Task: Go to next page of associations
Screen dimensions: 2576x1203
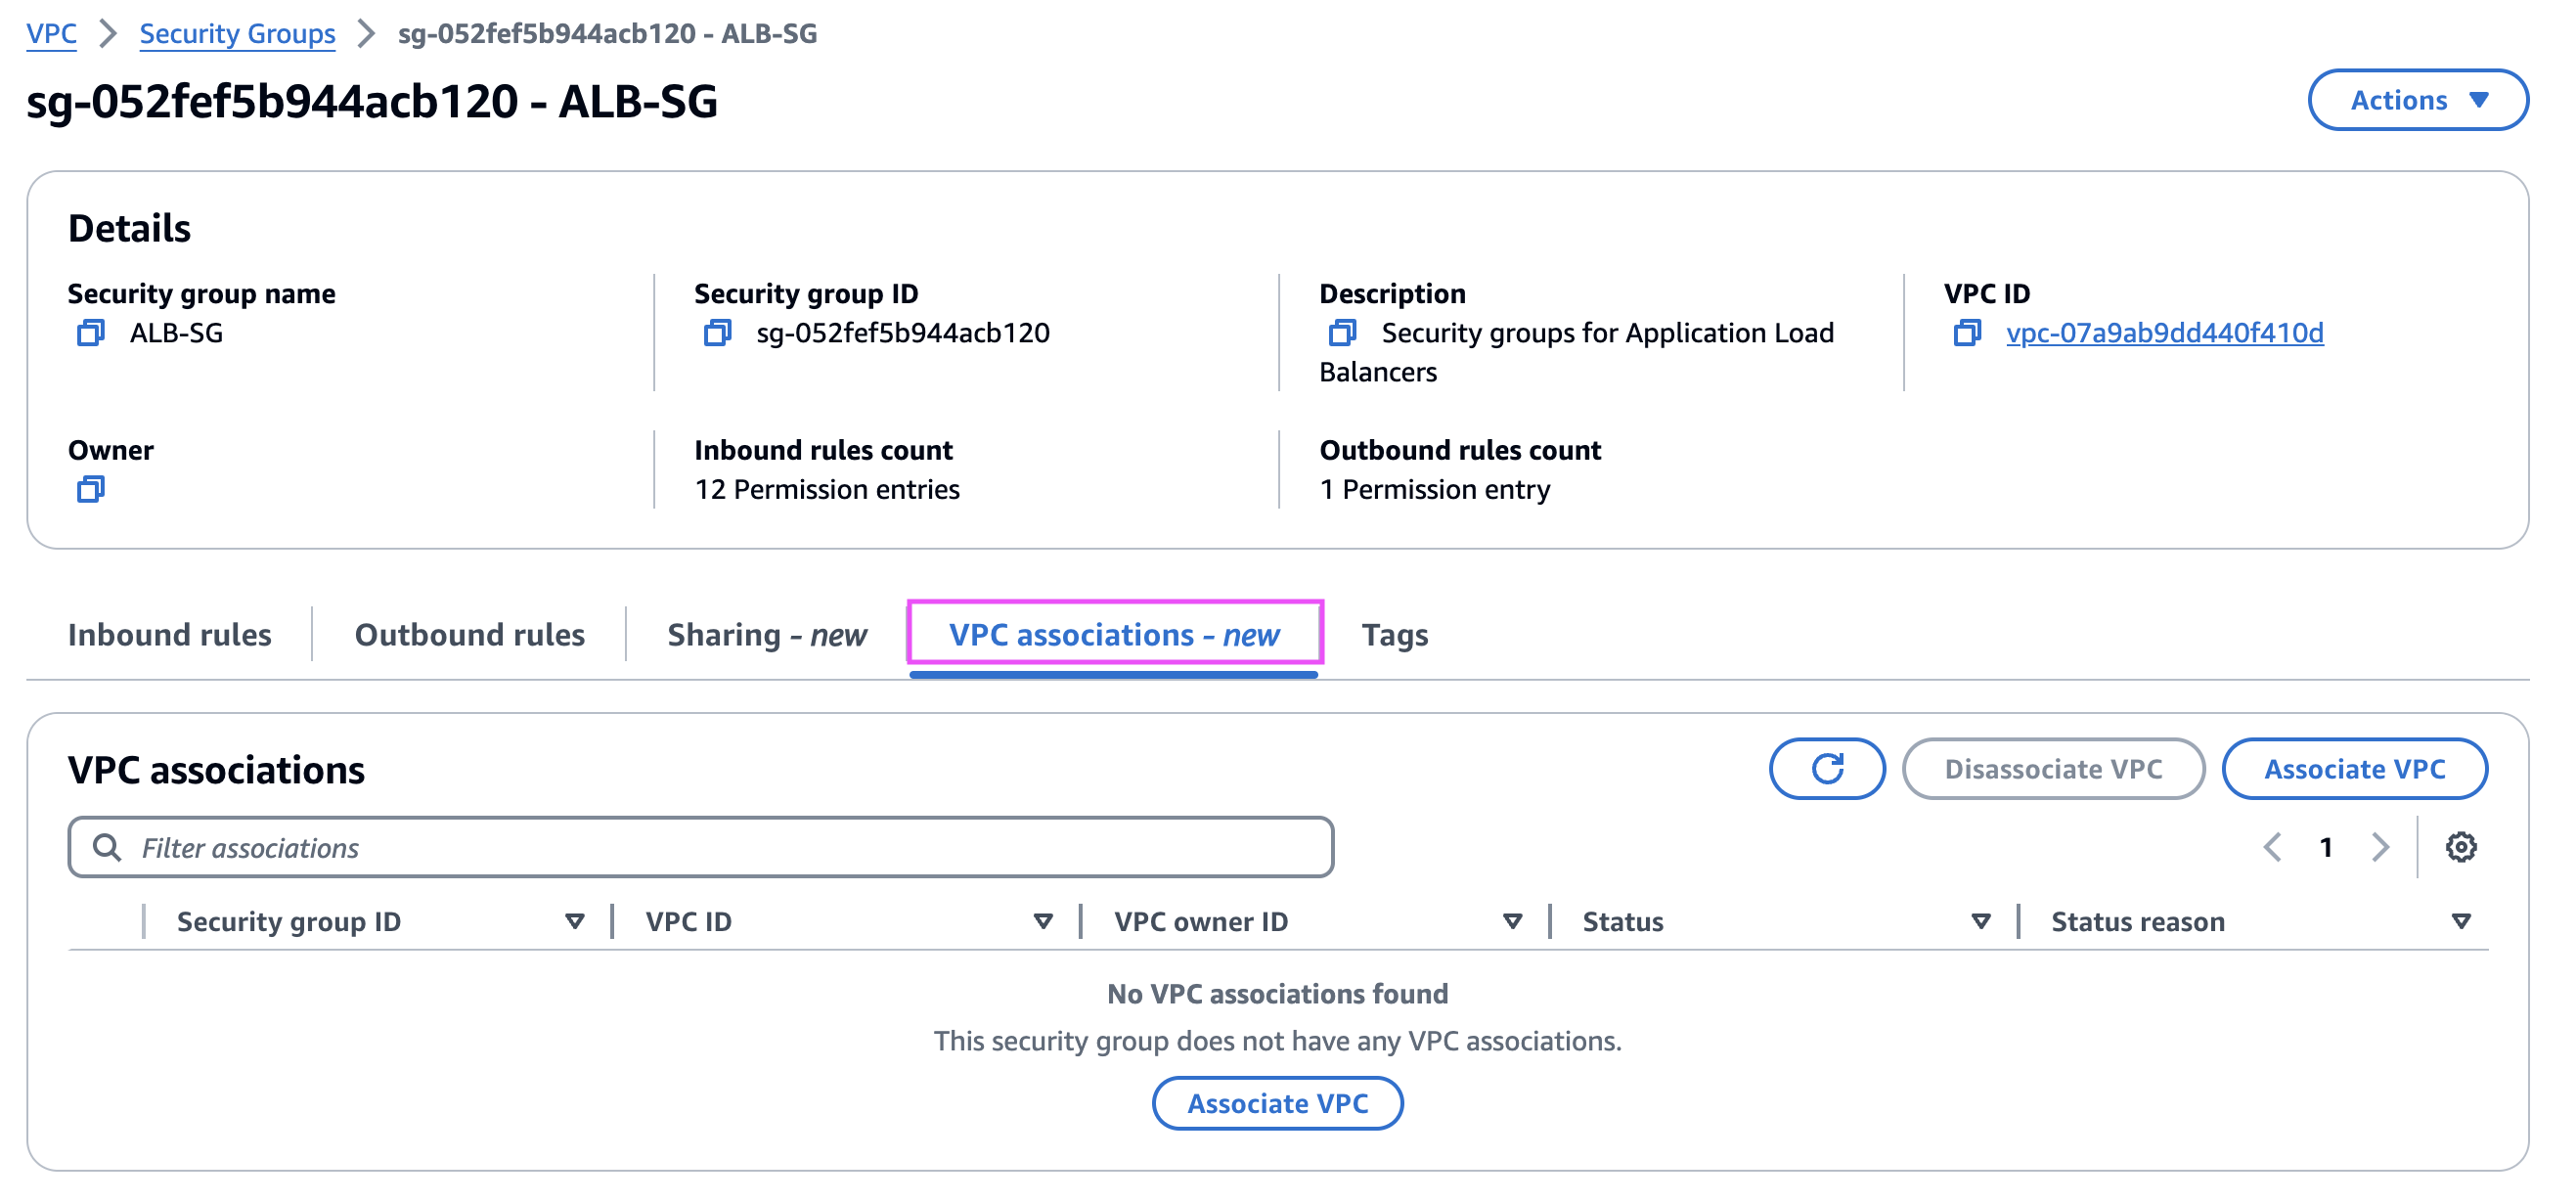Action: pyautogui.click(x=2380, y=848)
